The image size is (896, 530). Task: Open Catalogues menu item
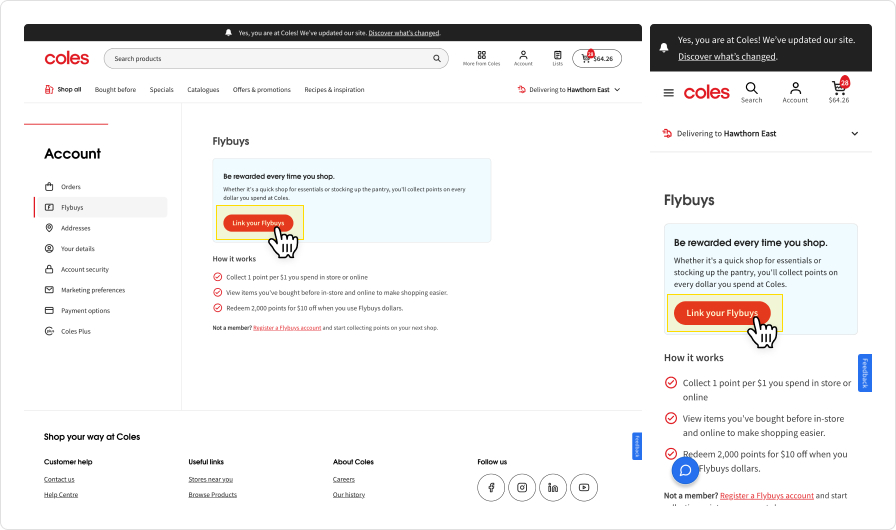coord(203,90)
